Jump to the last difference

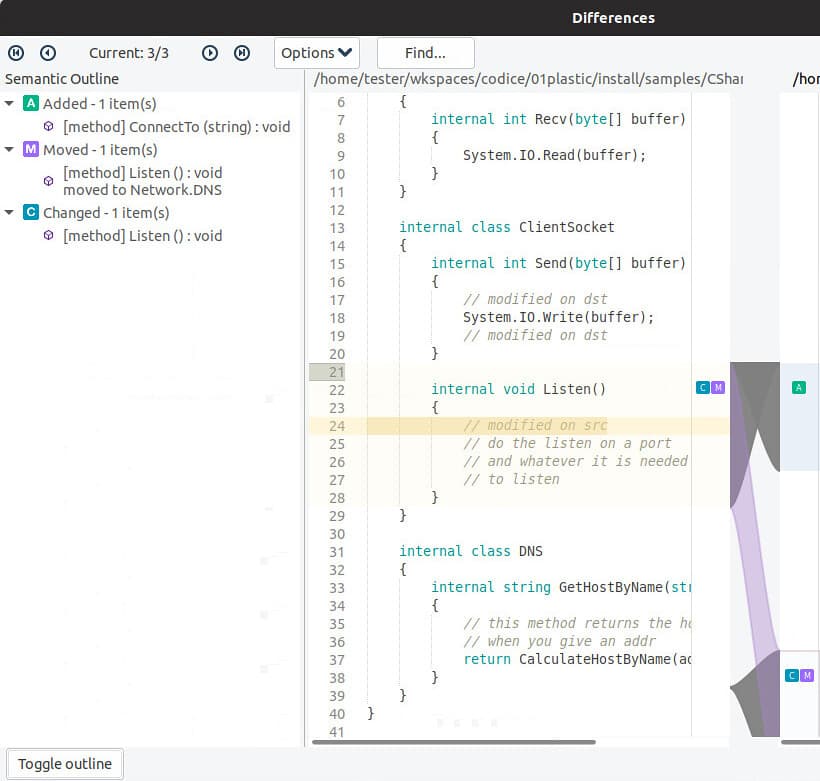242,53
